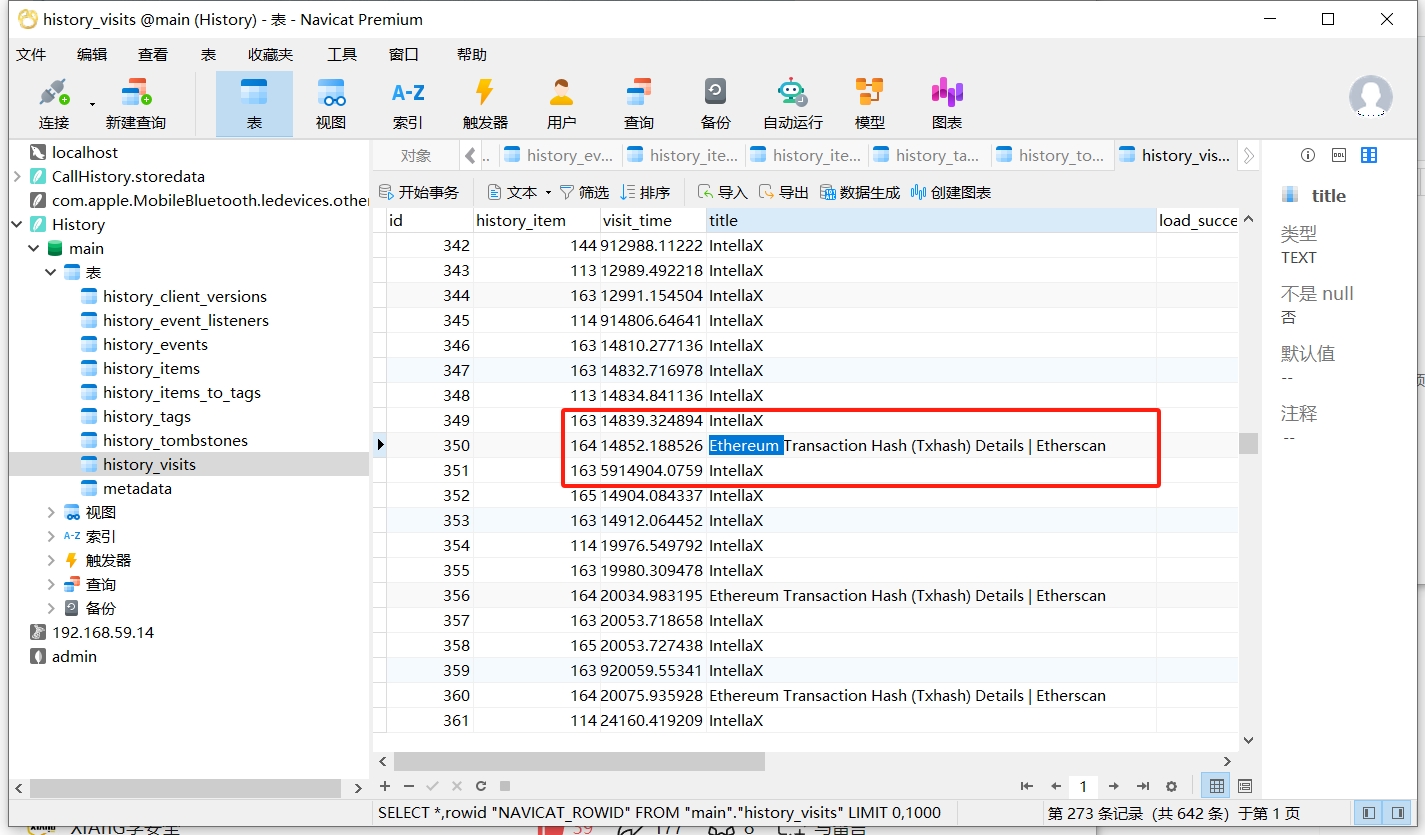Screen dimensions: 1425x835
Task: Switch to the history_to... tab
Action: (1051, 155)
